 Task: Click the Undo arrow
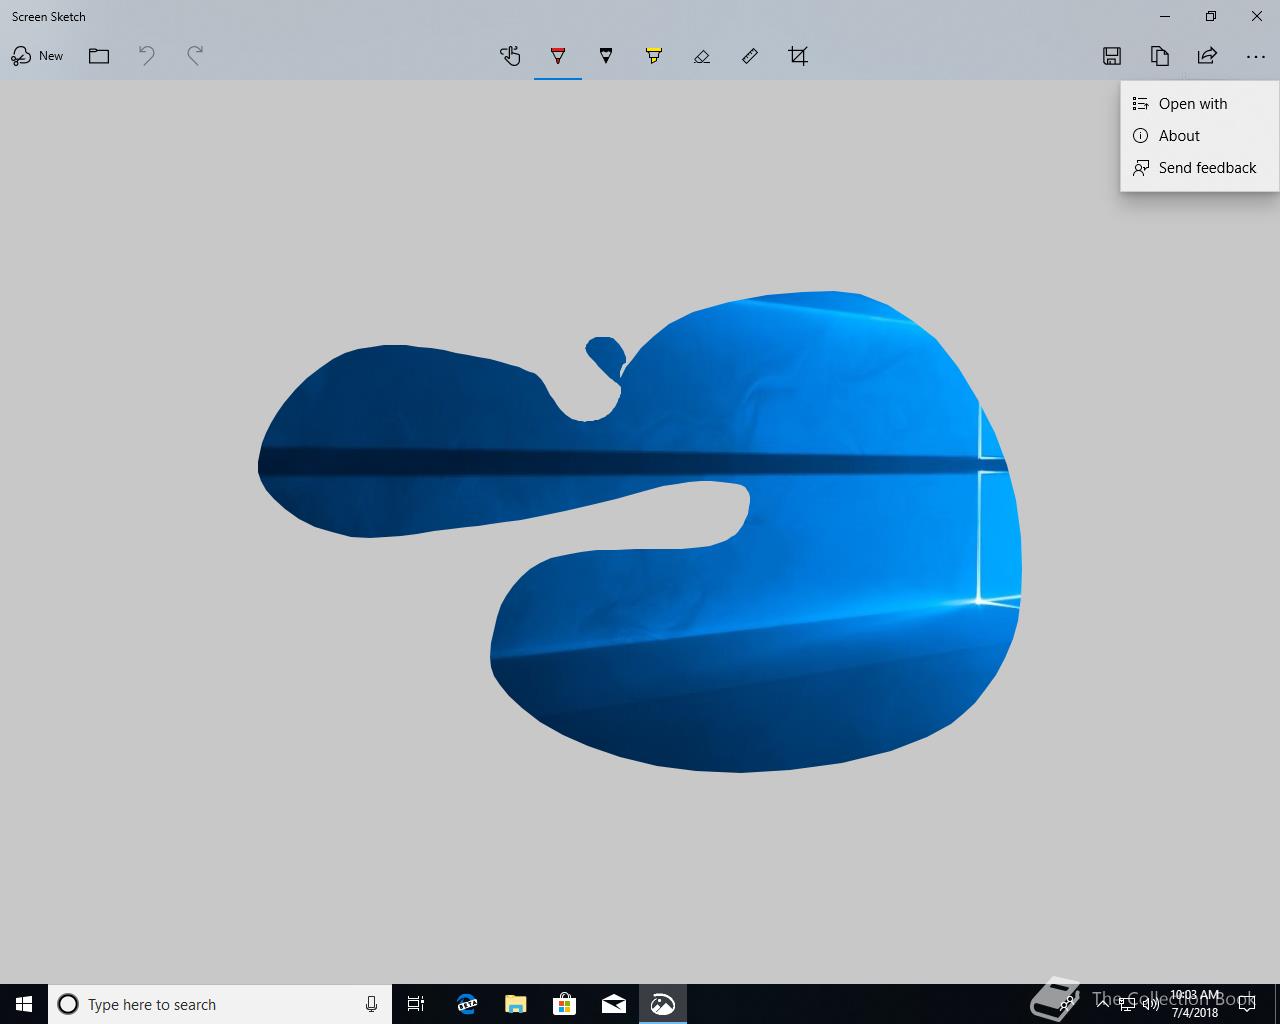147,56
